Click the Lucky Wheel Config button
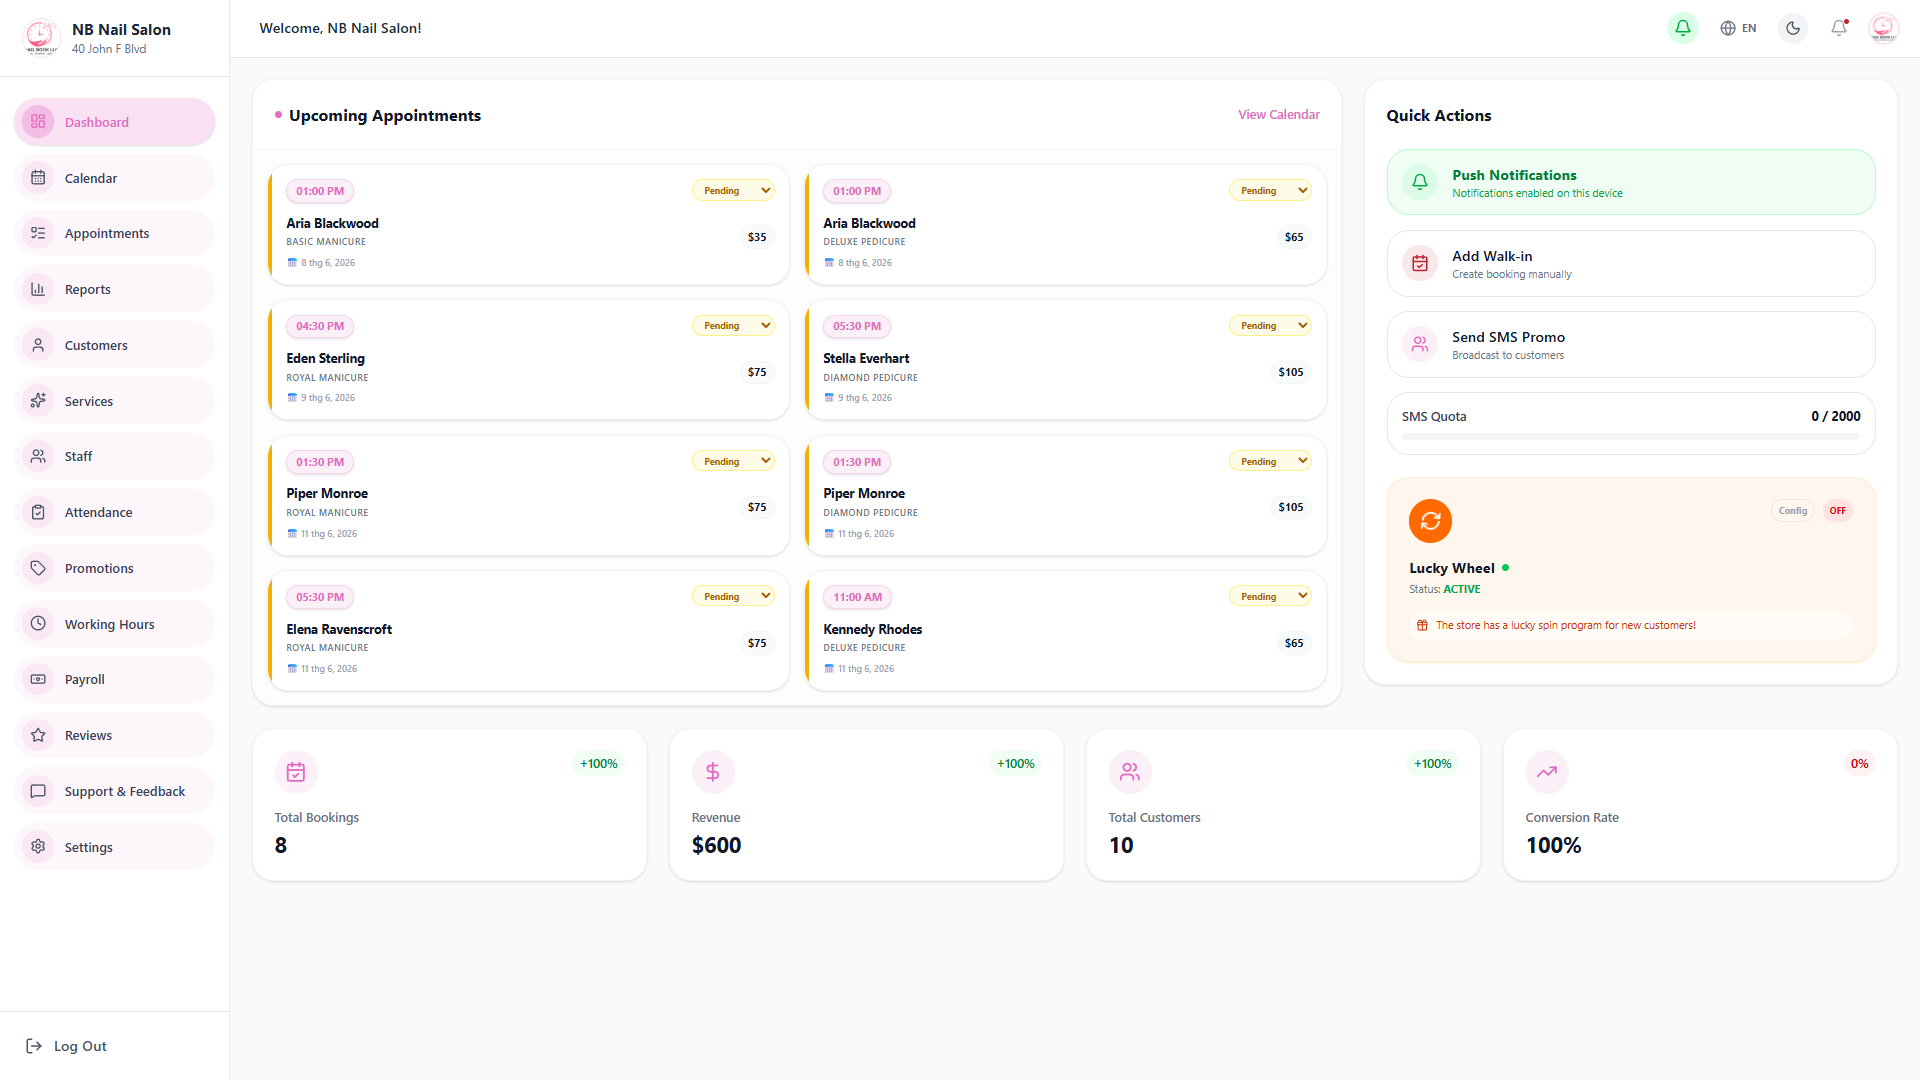 coord(1793,511)
